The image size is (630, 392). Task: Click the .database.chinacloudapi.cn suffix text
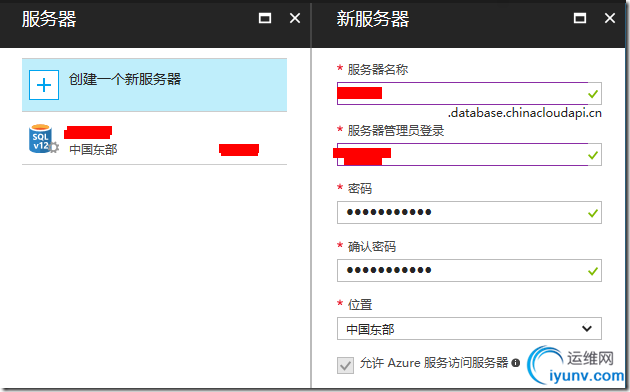[x=525, y=113]
